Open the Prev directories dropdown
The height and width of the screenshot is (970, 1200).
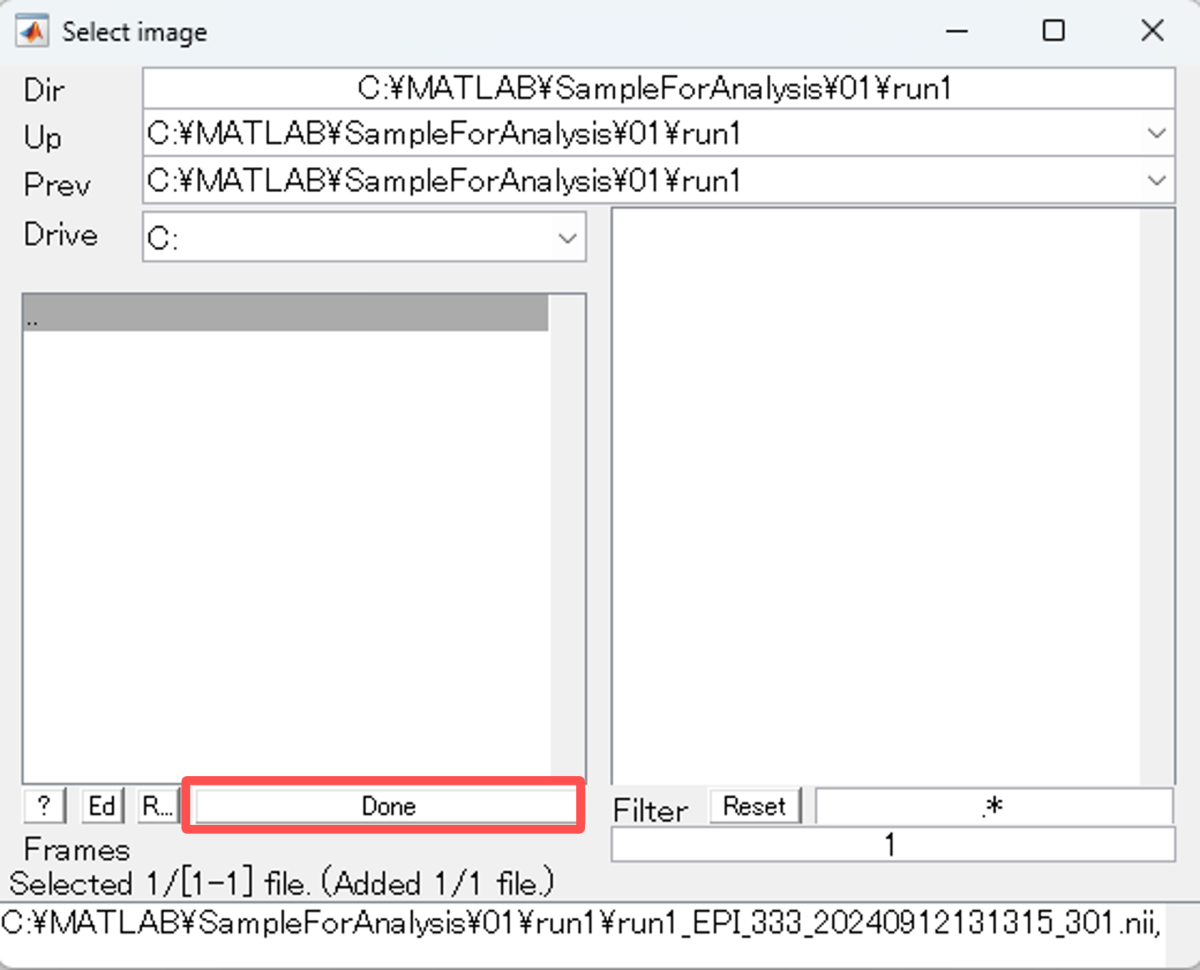point(1157,181)
